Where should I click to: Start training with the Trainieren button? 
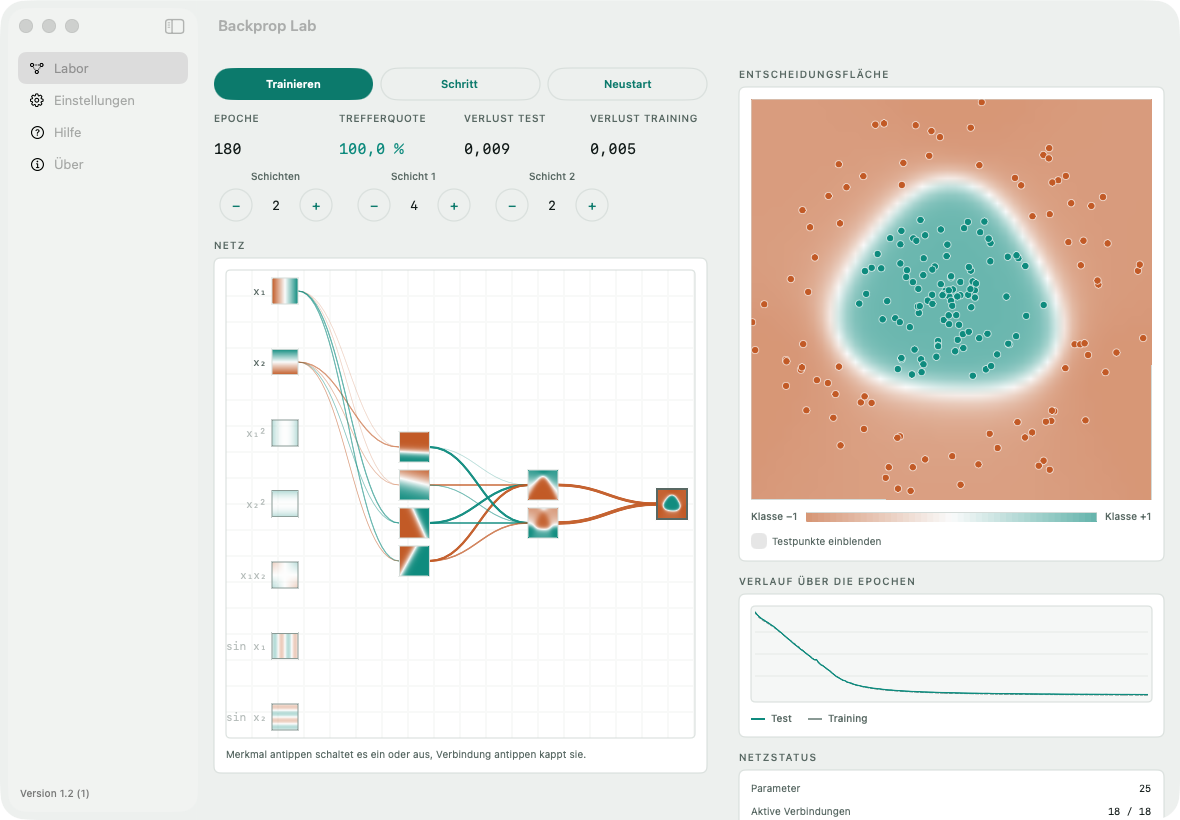[x=293, y=84]
